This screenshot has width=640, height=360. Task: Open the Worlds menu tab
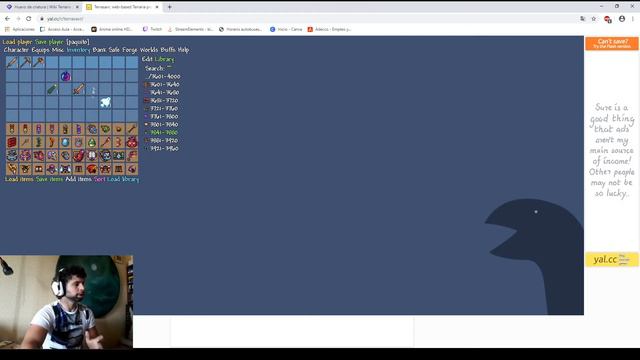pyautogui.click(x=149, y=50)
